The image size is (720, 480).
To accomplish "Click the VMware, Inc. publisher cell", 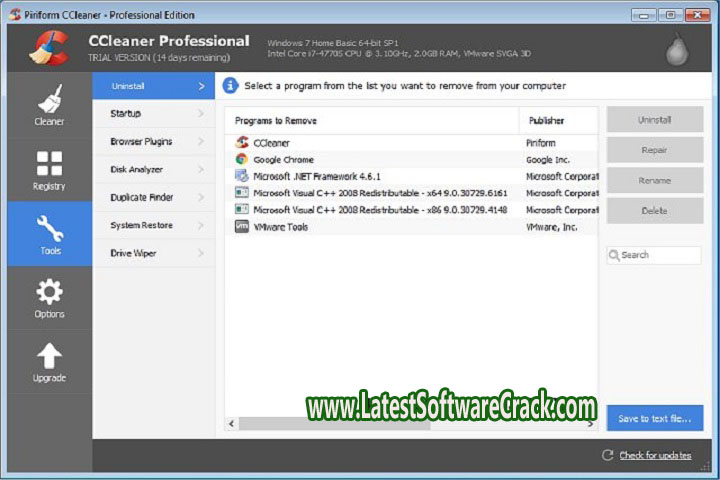I will pos(551,227).
